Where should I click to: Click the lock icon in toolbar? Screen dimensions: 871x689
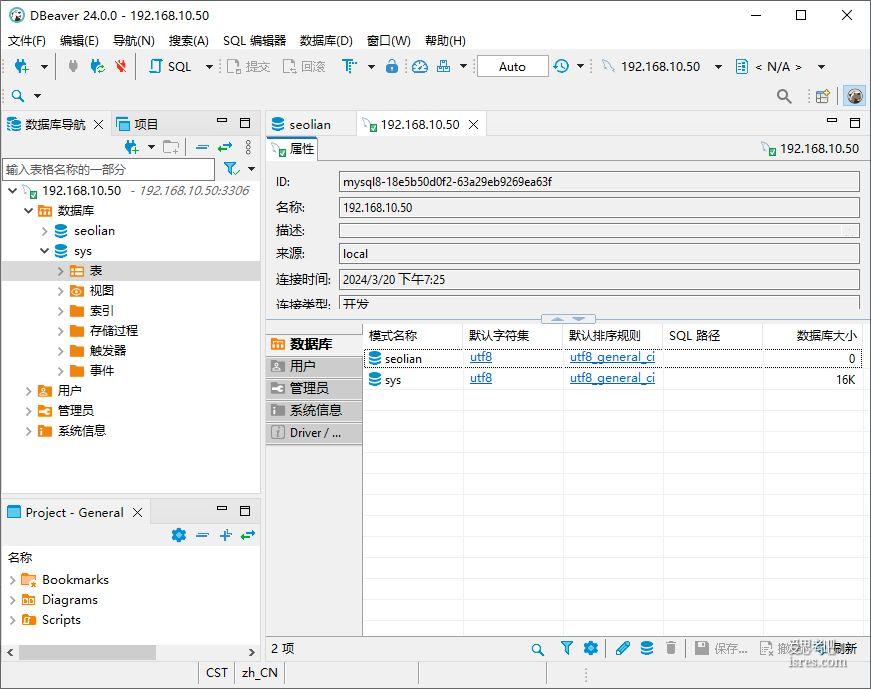click(x=392, y=67)
